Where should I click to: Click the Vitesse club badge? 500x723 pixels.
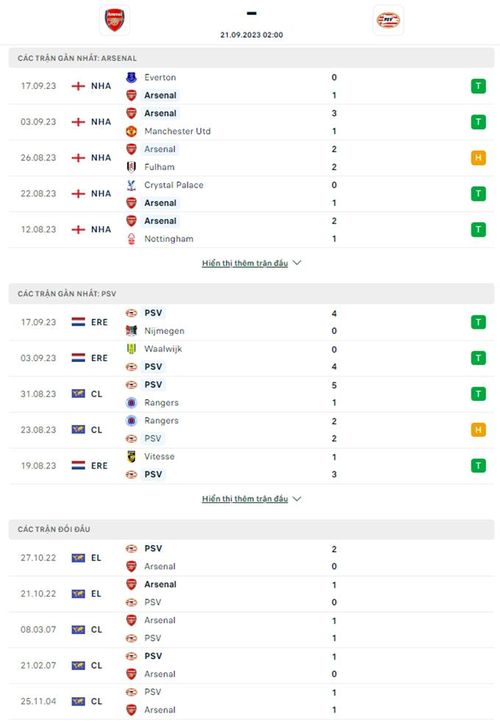tap(131, 456)
